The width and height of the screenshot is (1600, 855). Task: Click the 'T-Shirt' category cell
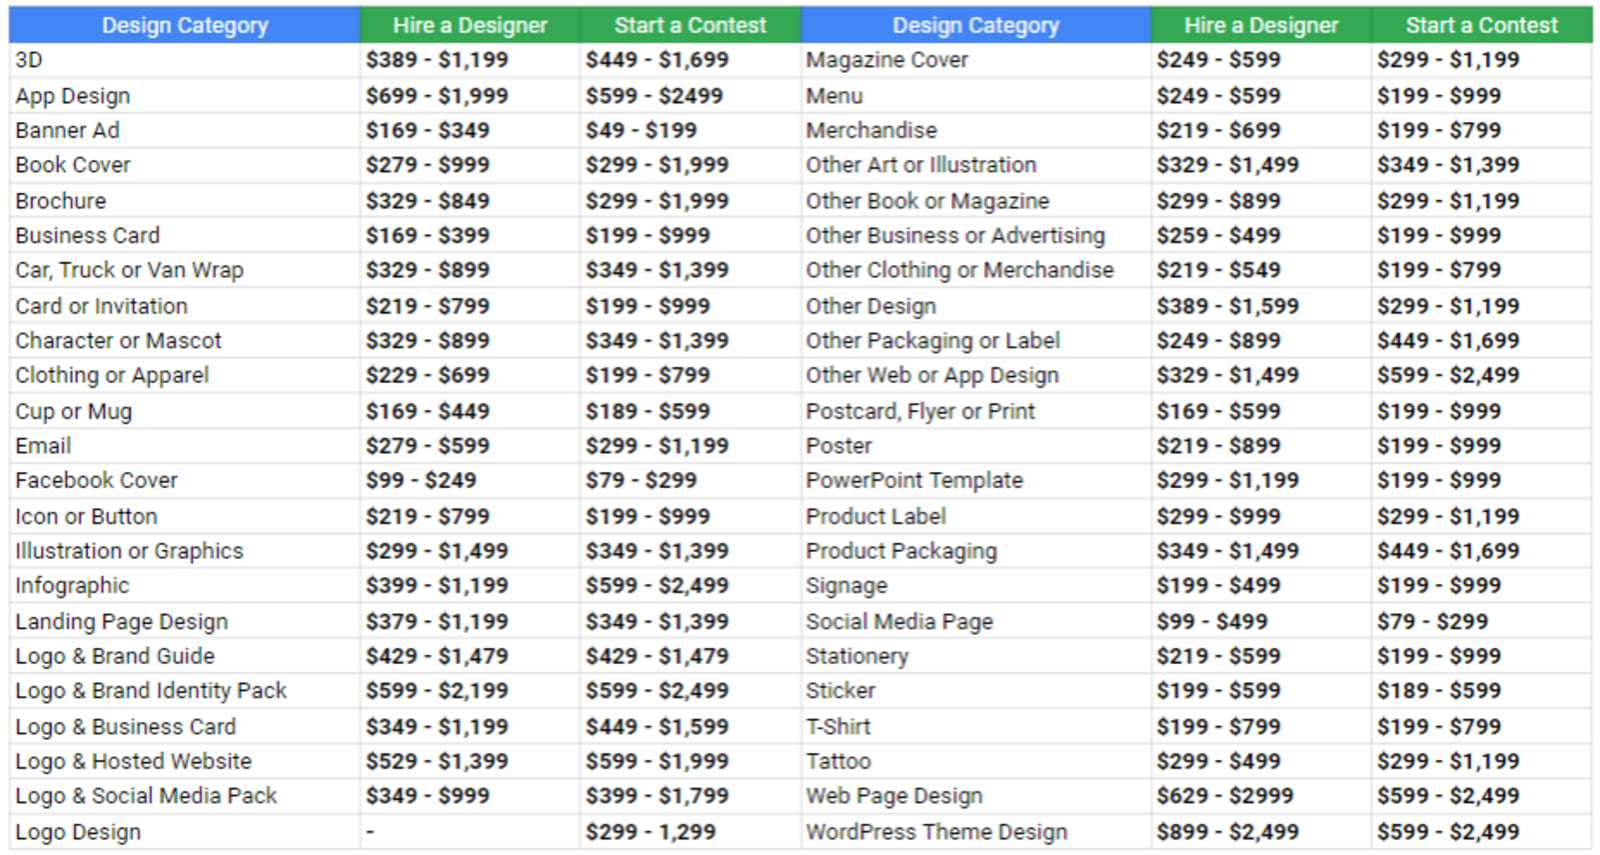975,726
